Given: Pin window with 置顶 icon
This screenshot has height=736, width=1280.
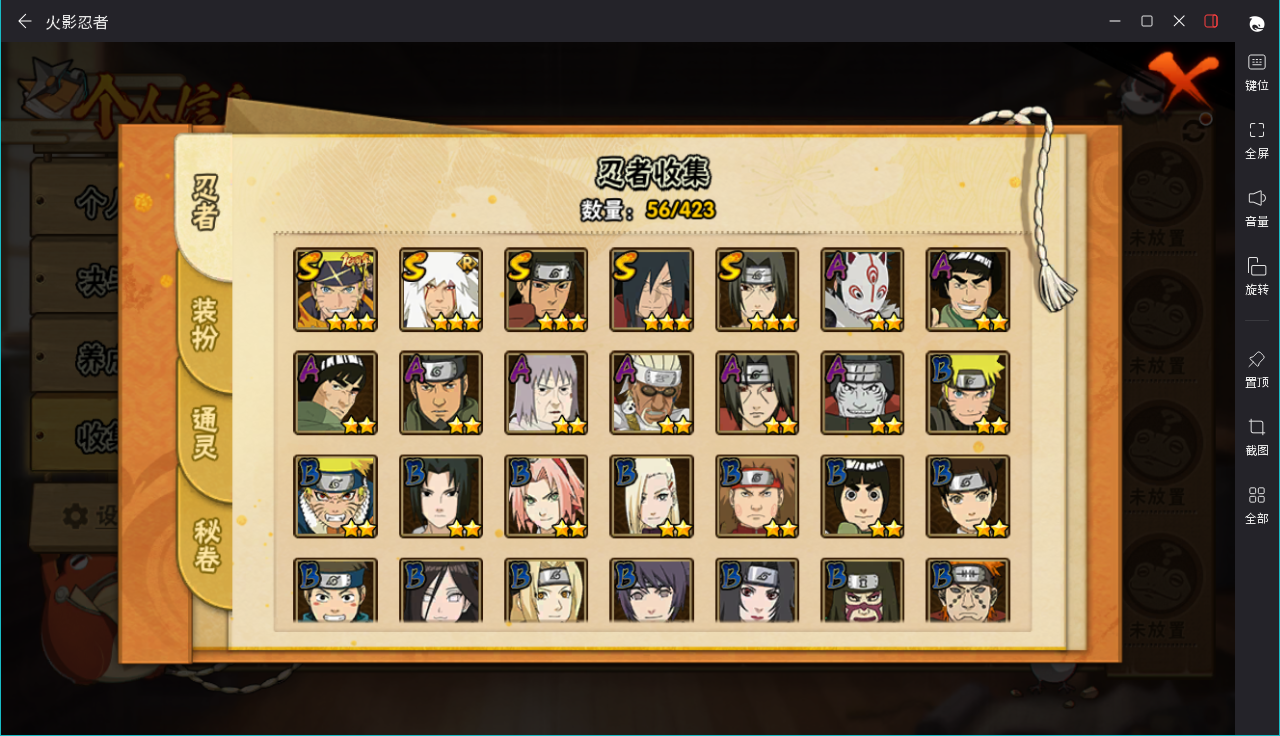Looking at the screenshot, I should tap(1257, 368).
